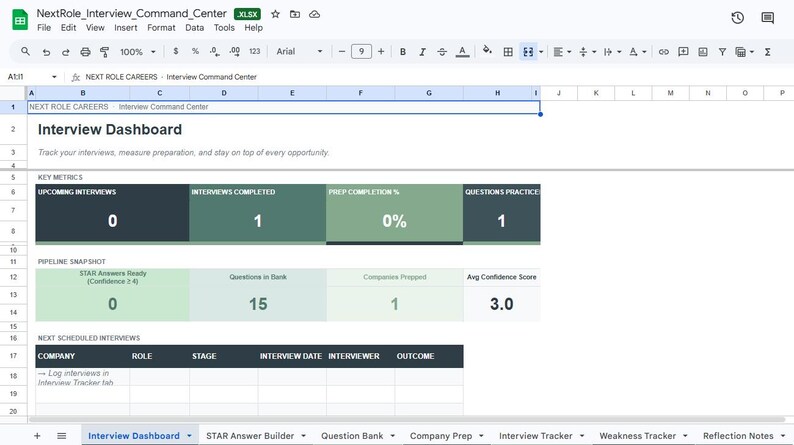Open the Edit menu
Screen dimensions: 794x445
68,28
